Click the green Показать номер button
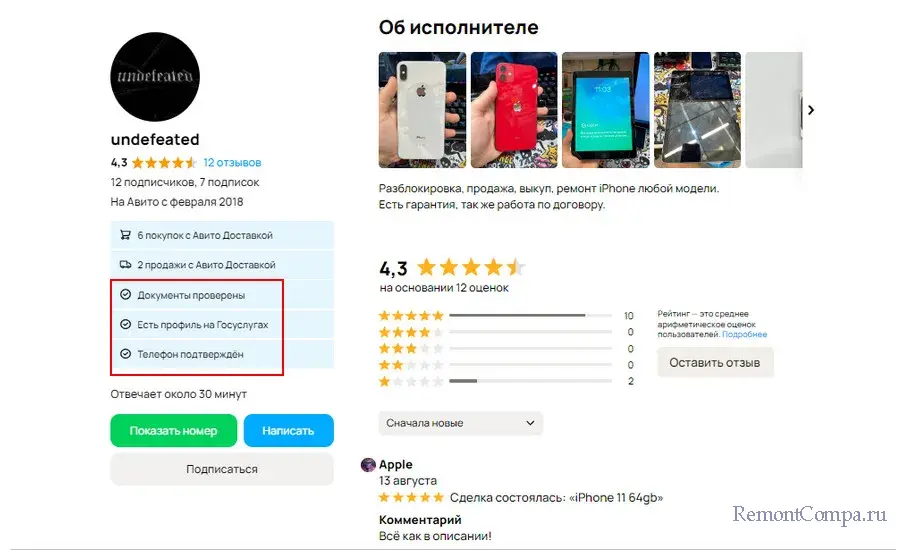 [173, 431]
